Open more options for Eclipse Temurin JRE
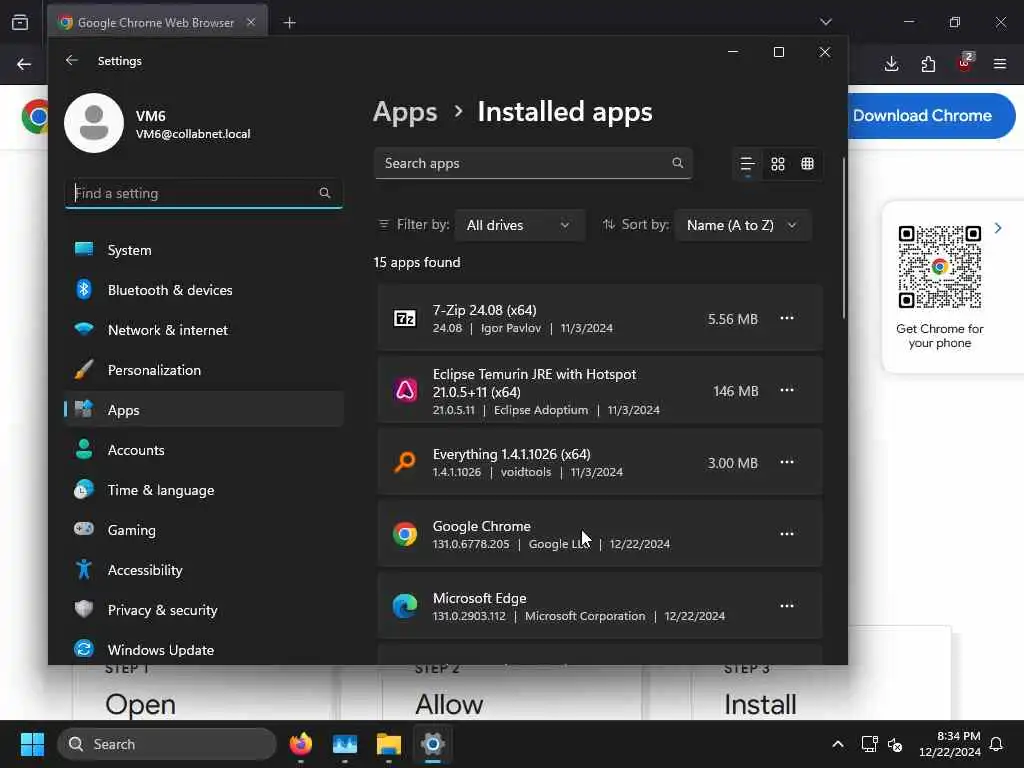This screenshot has height=768, width=1024. (787, 390)
